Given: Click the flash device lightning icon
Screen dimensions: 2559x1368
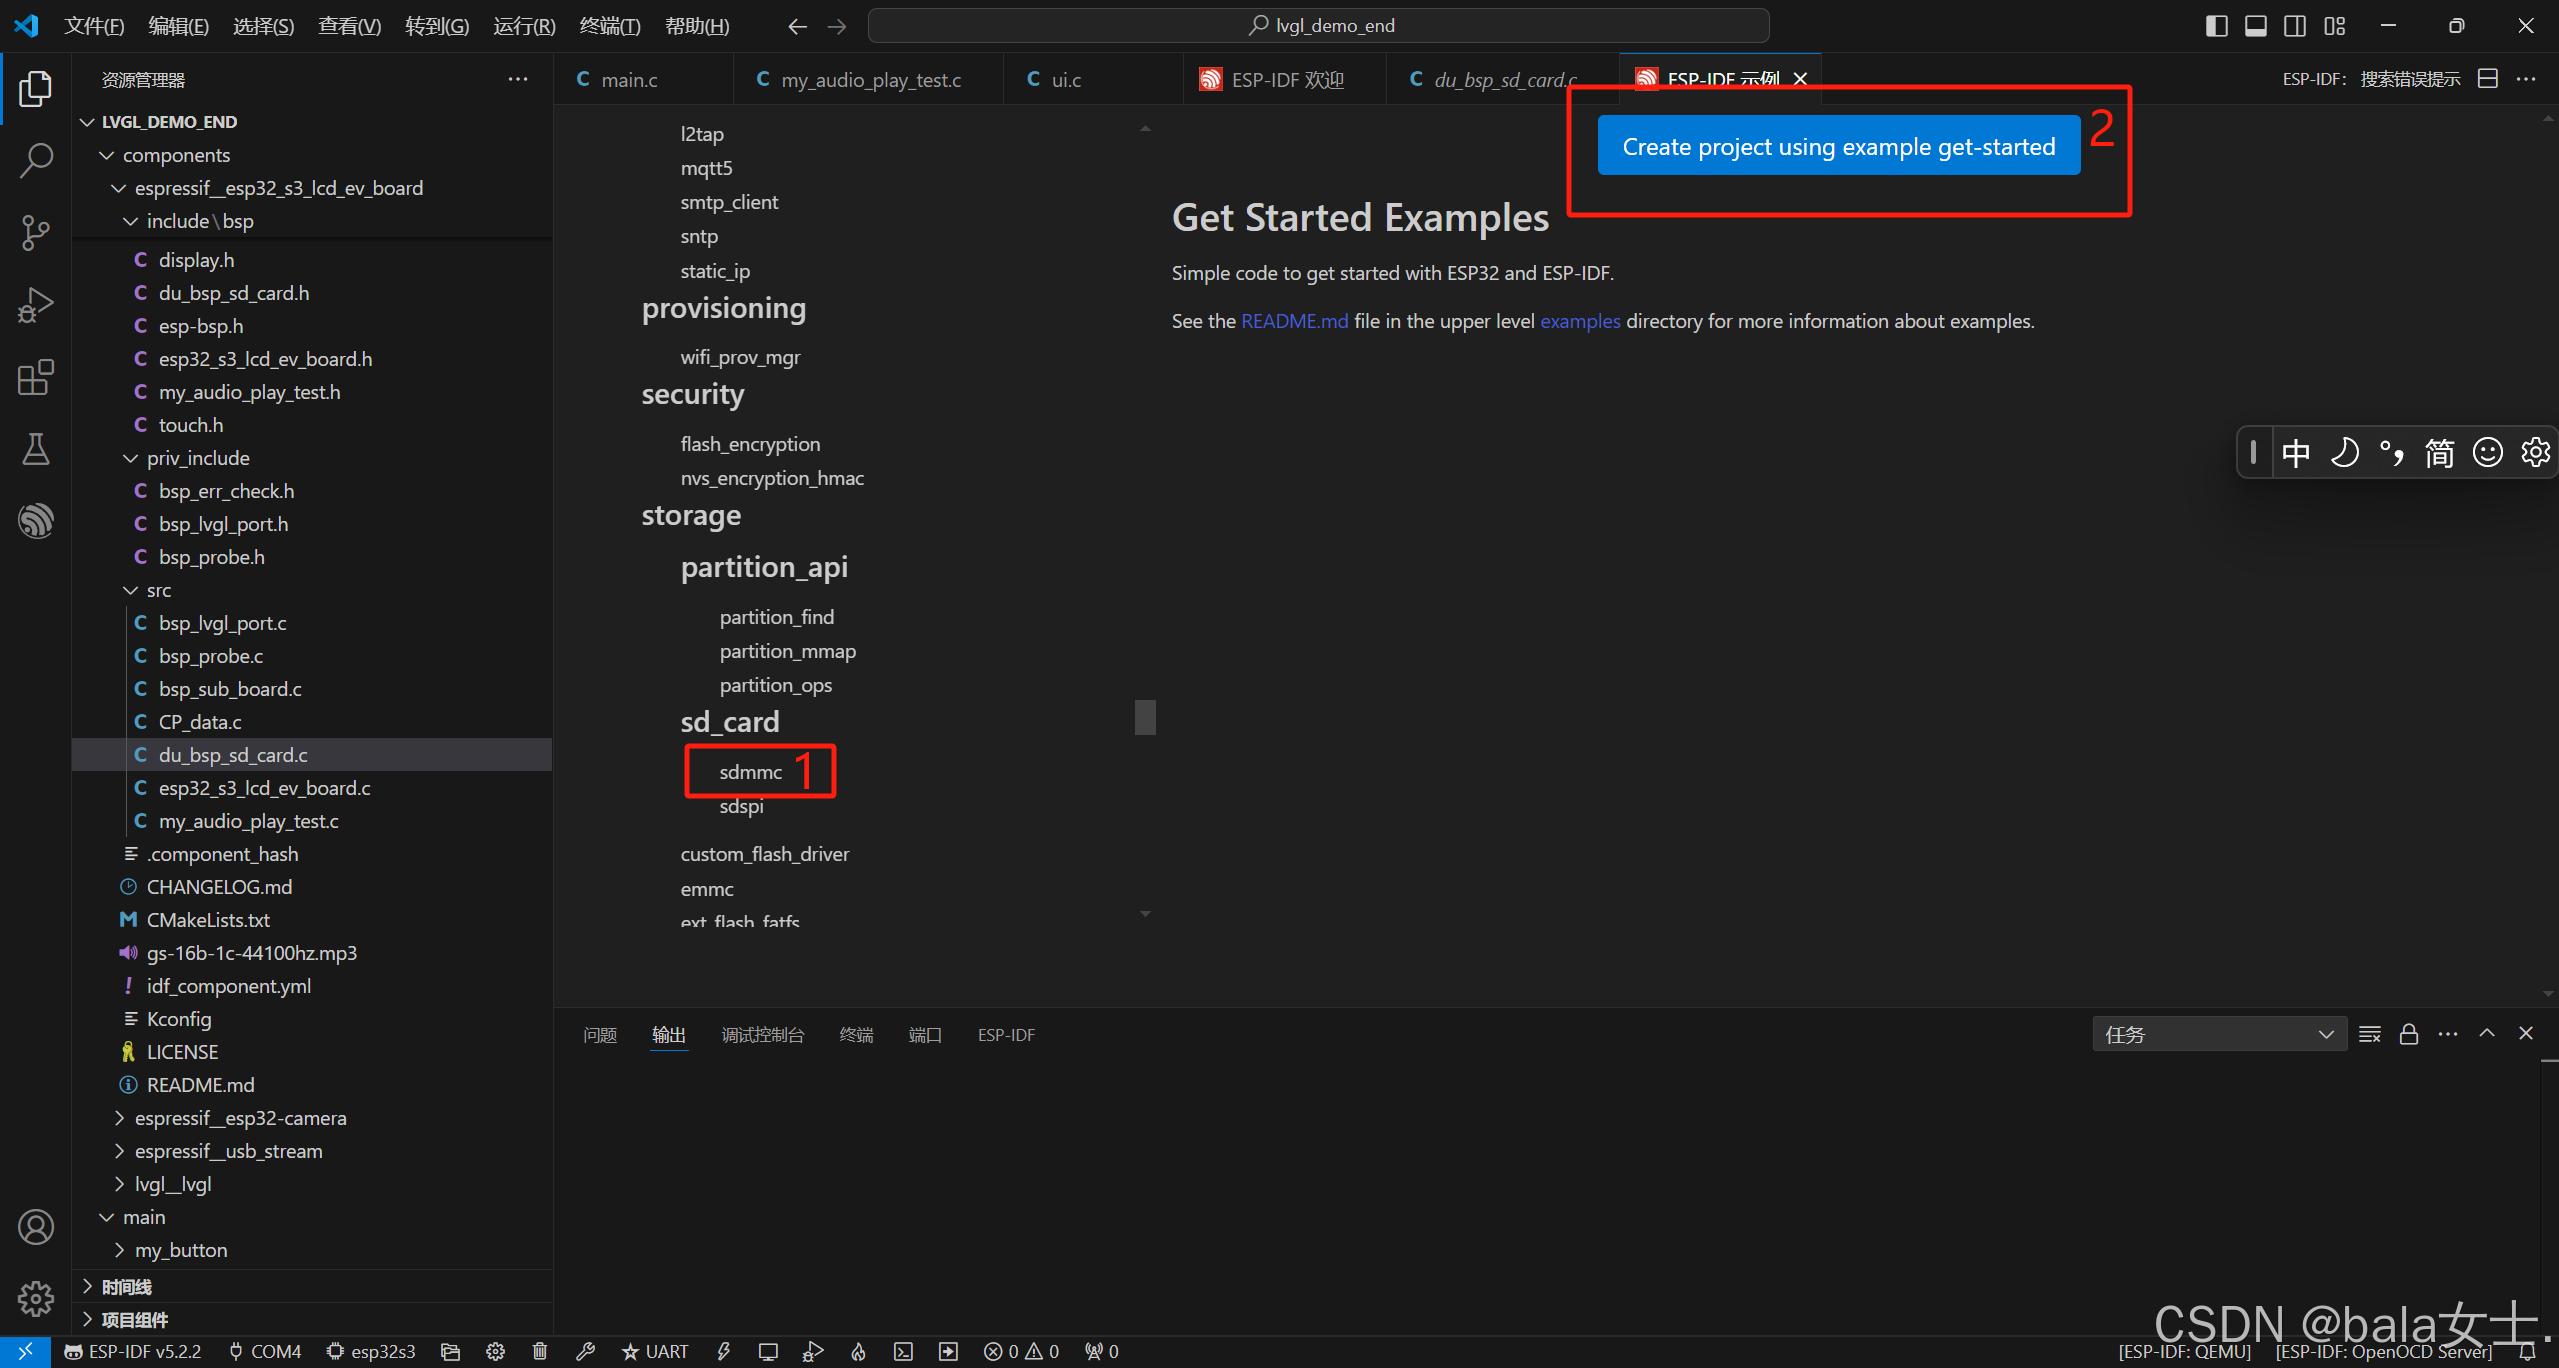Looking at the screenshot, I should (724, 1352).
